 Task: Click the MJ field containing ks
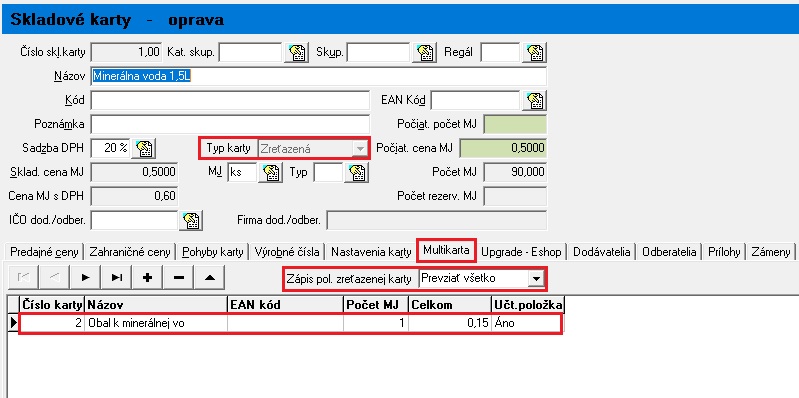[x=242, y=173]
